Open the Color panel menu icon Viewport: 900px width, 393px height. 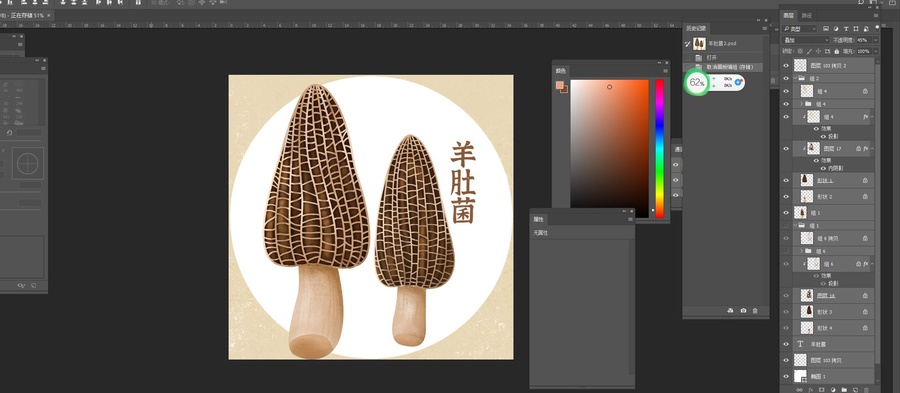[665, 71]
